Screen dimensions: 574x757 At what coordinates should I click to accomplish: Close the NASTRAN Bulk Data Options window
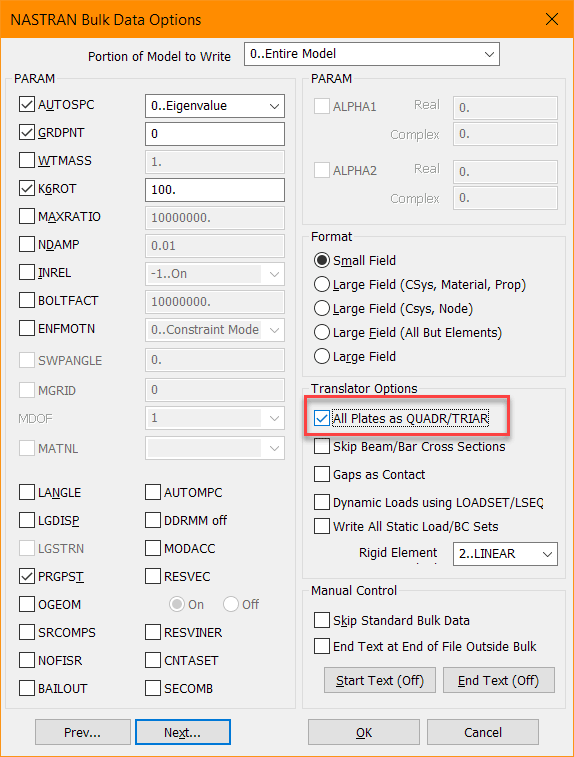pos(551,19)
